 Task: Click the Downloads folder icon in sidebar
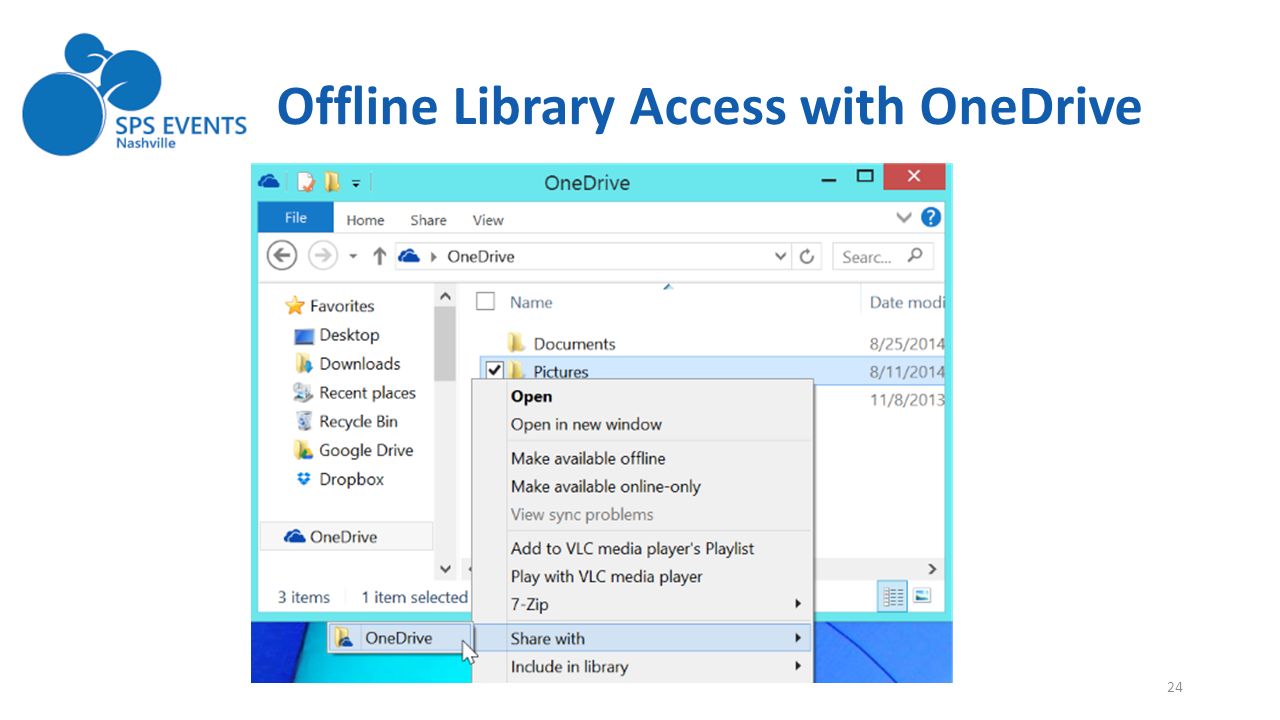tap(304, 364)
